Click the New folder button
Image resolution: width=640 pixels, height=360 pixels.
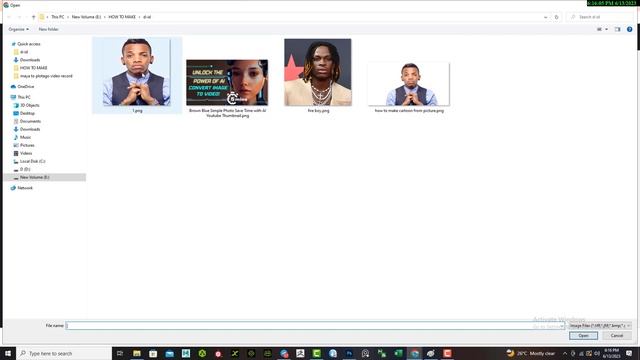coord(49,29)
